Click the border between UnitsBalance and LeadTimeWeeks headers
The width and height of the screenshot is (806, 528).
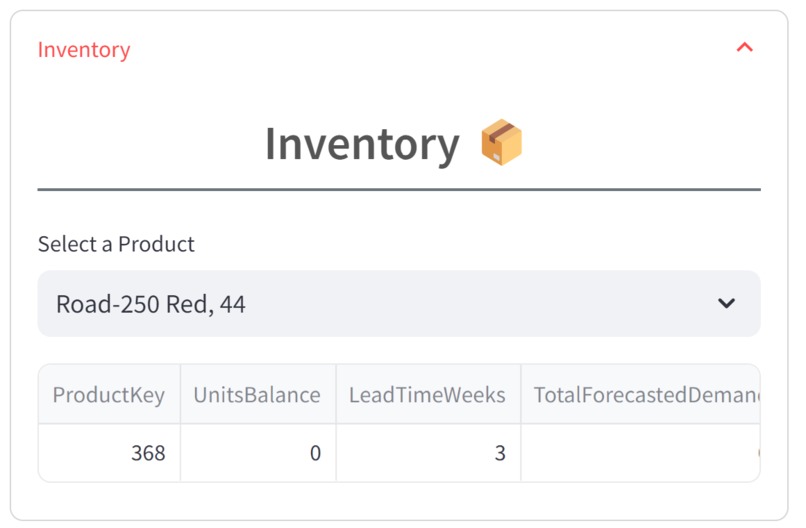click(x=336, y=395)
